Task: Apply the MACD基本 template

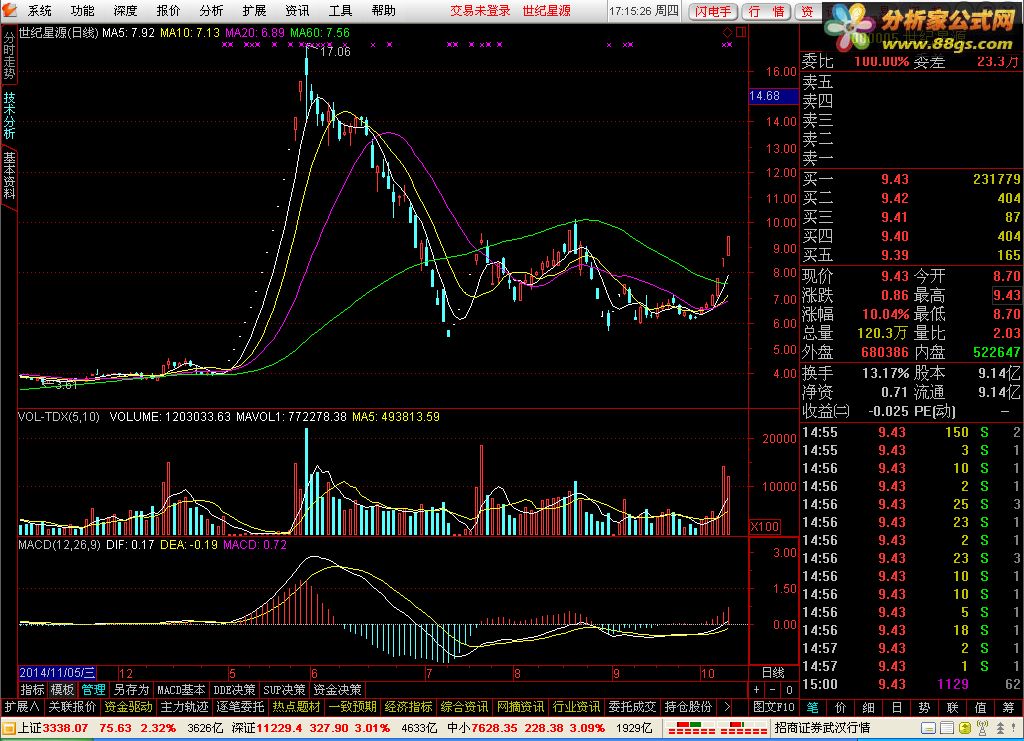Action: [181, 689]
